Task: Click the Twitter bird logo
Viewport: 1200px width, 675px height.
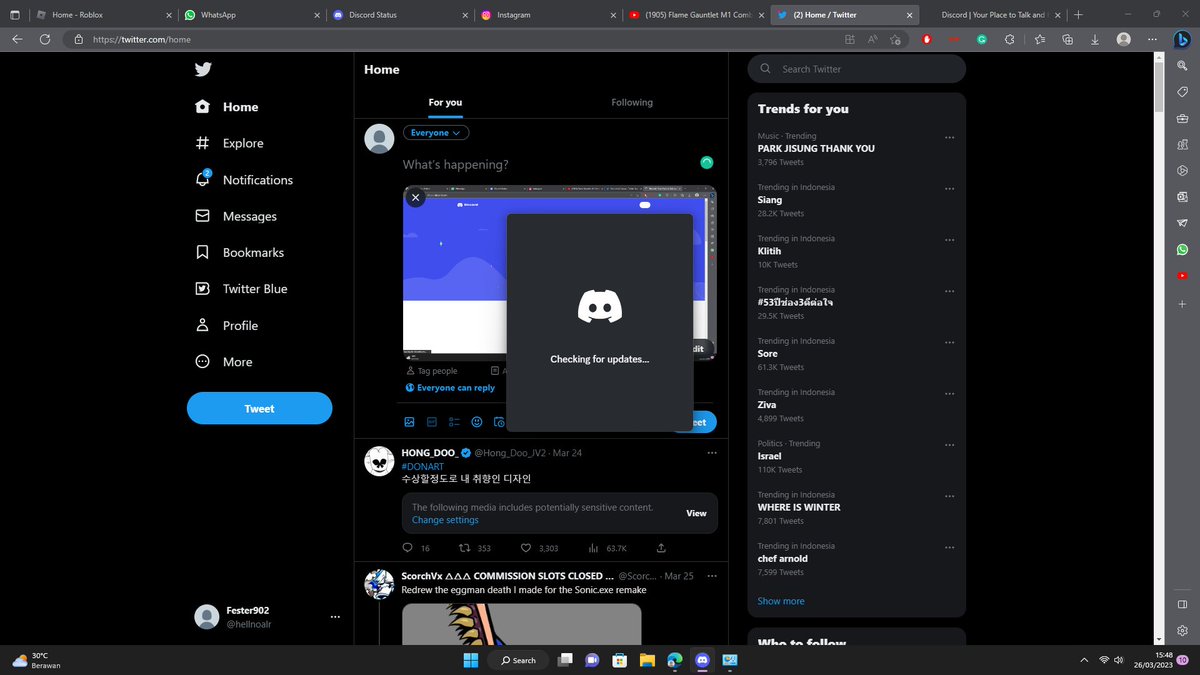Action: tap(203, 69)
